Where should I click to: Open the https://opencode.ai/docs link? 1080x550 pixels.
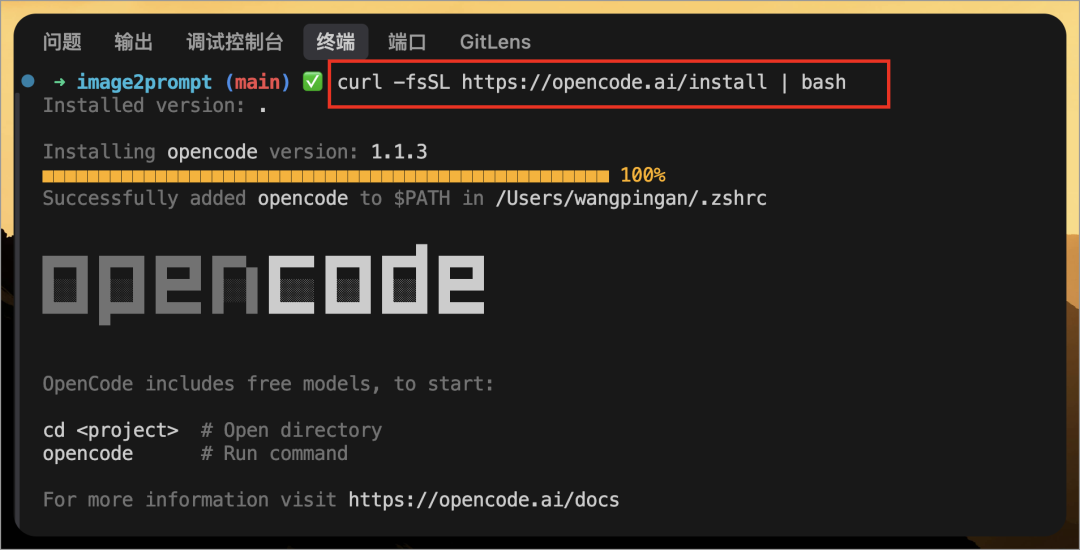[484, 500]
